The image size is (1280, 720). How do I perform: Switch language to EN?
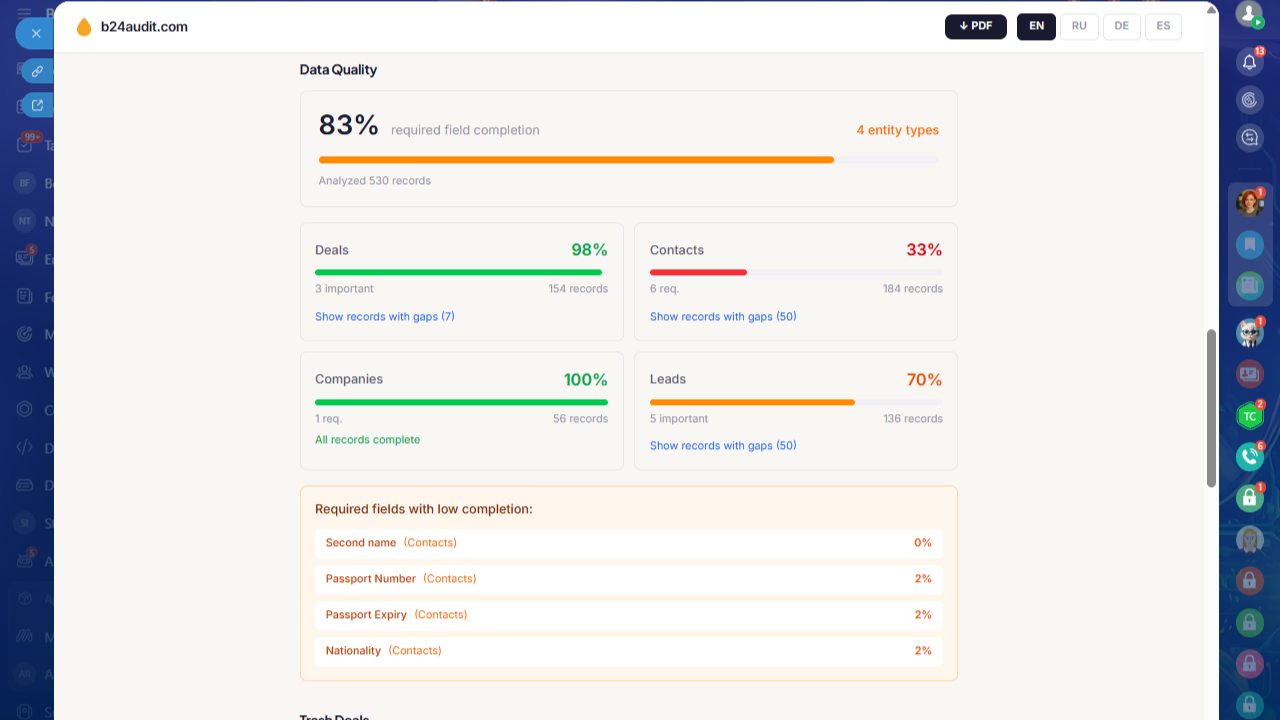(x=1036, y=26)
